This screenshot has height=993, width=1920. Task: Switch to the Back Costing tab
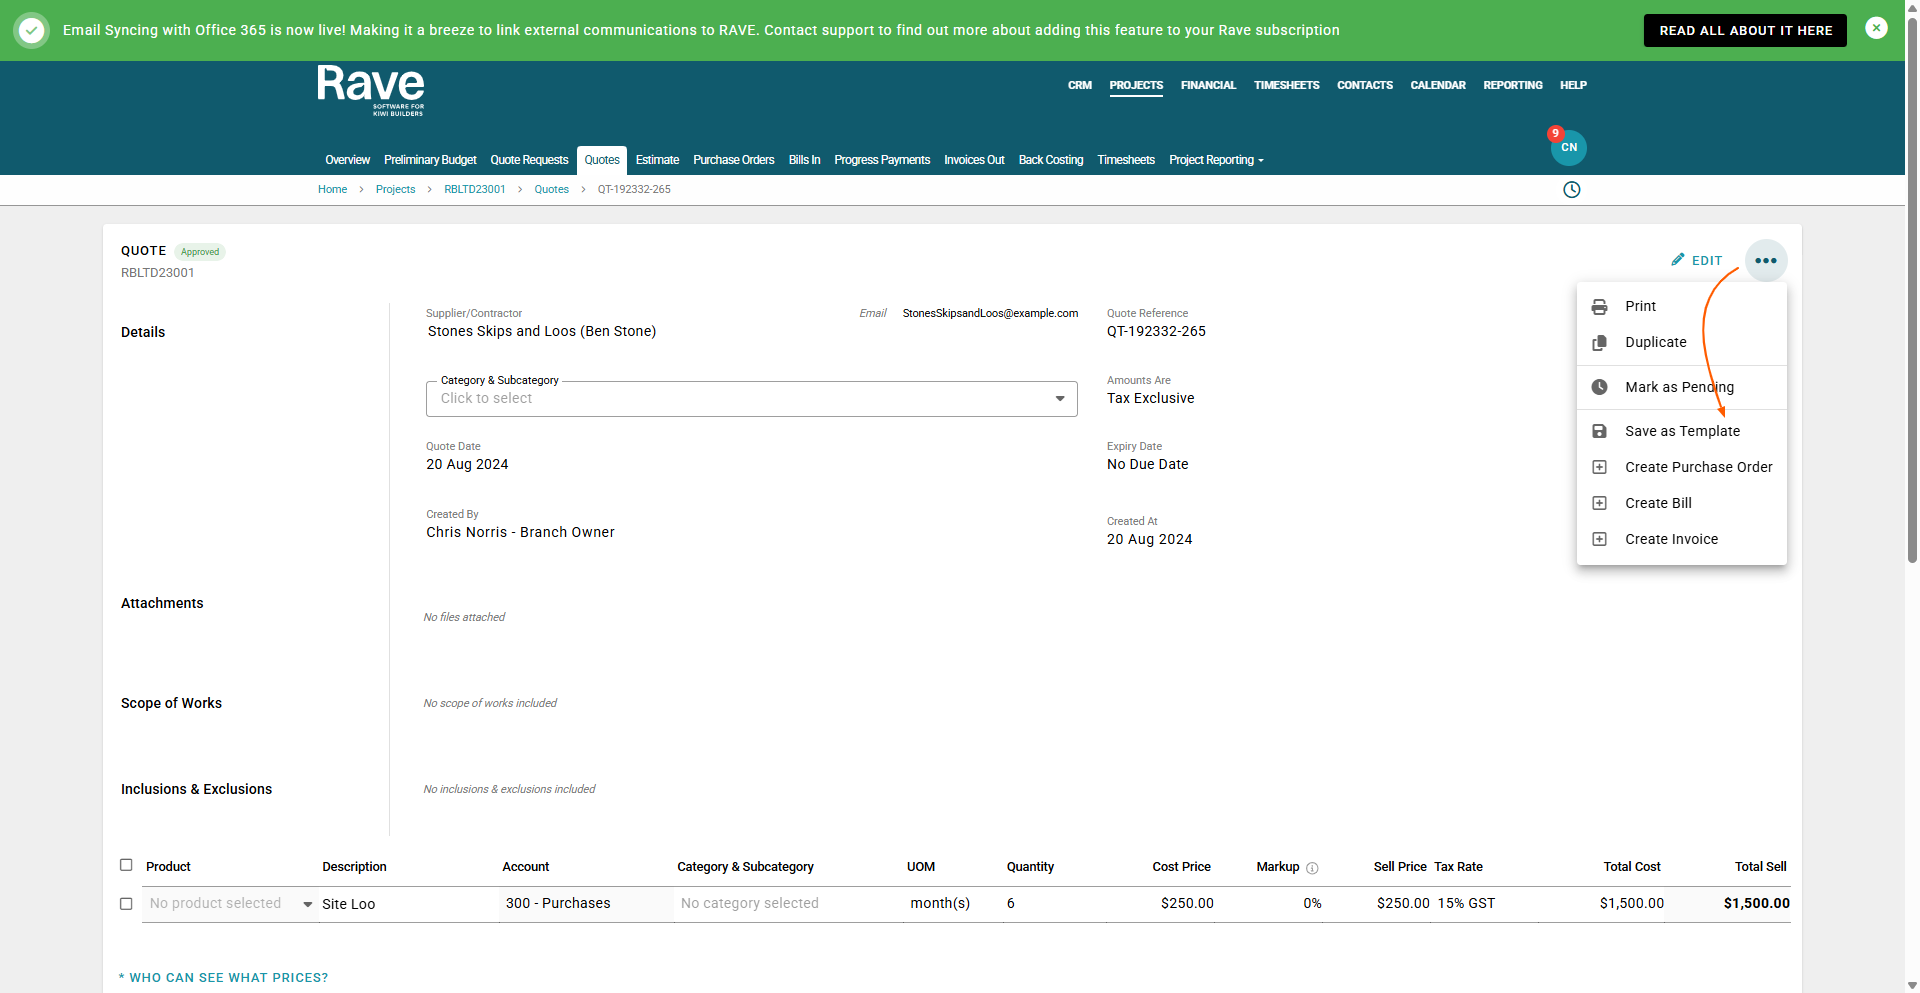click(1051, 160)
